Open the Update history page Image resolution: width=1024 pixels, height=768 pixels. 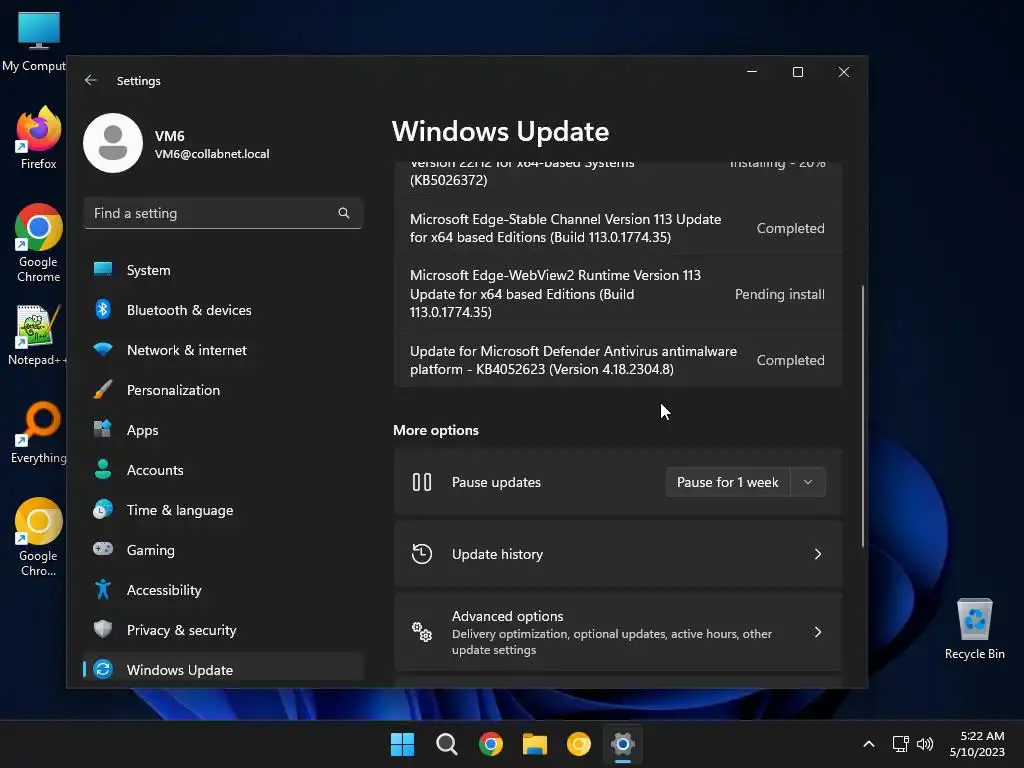(618, 554)
